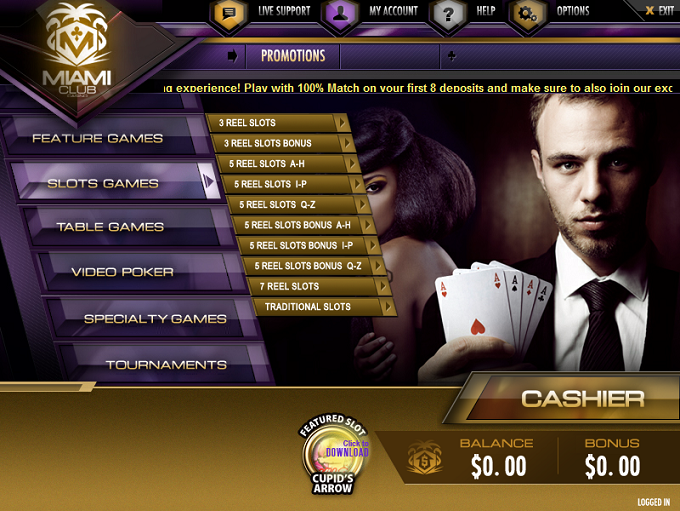Open the Promotions tab

pos(293,56)
